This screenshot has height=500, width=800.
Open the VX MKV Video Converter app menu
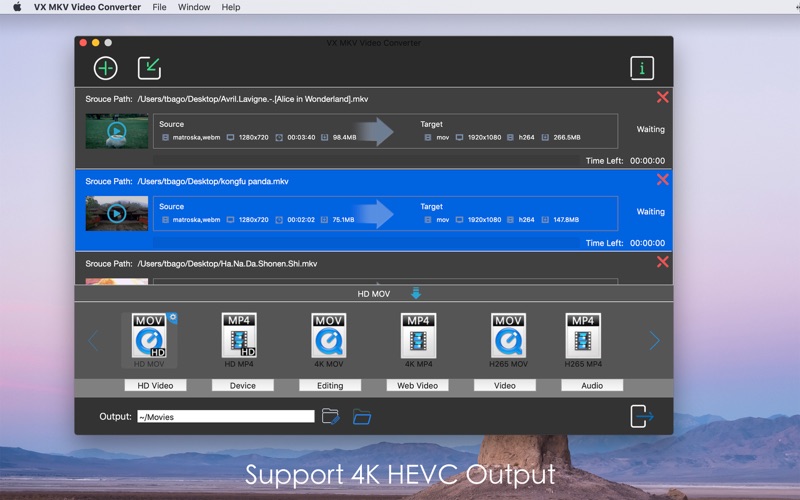pos(87,7)
